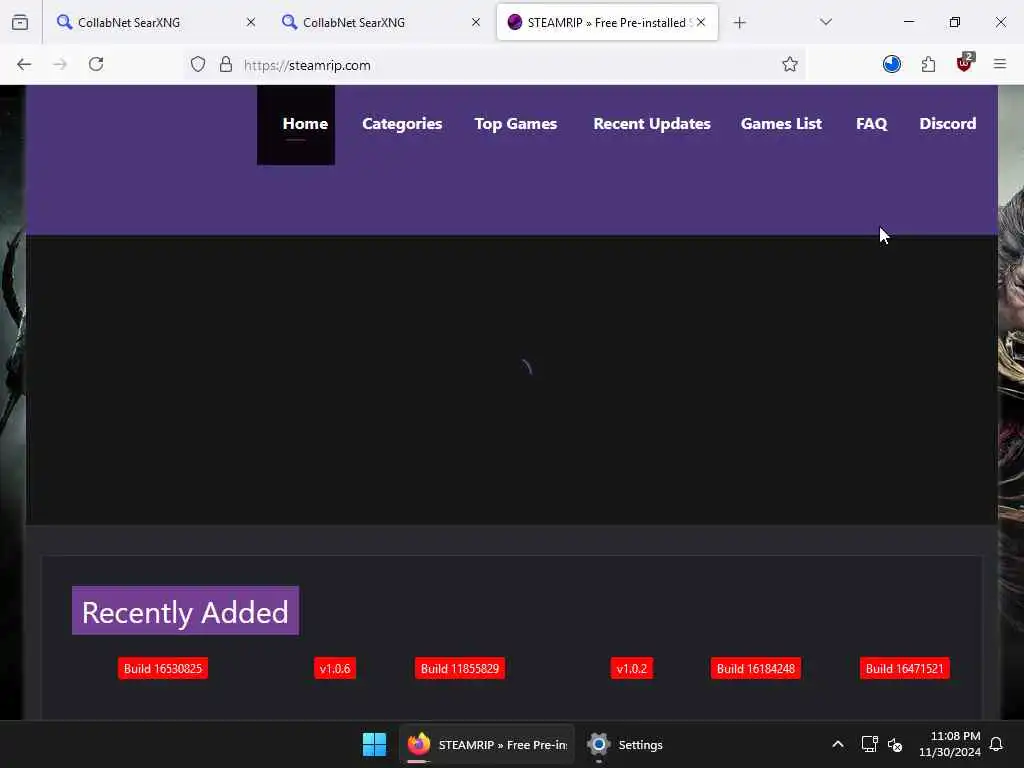
Task: Open the clock showing 11:08 PM
Action: [x=950, y=744]
